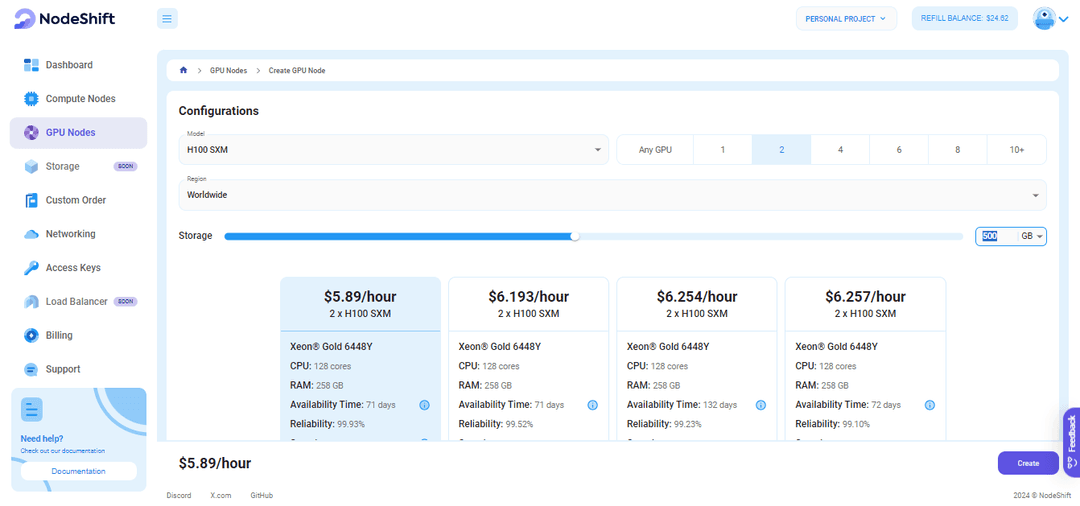Viewport: 1080px width, 506px height.
Task: Click 'Check out our documentation' text
Action: [x=63, y=451]
